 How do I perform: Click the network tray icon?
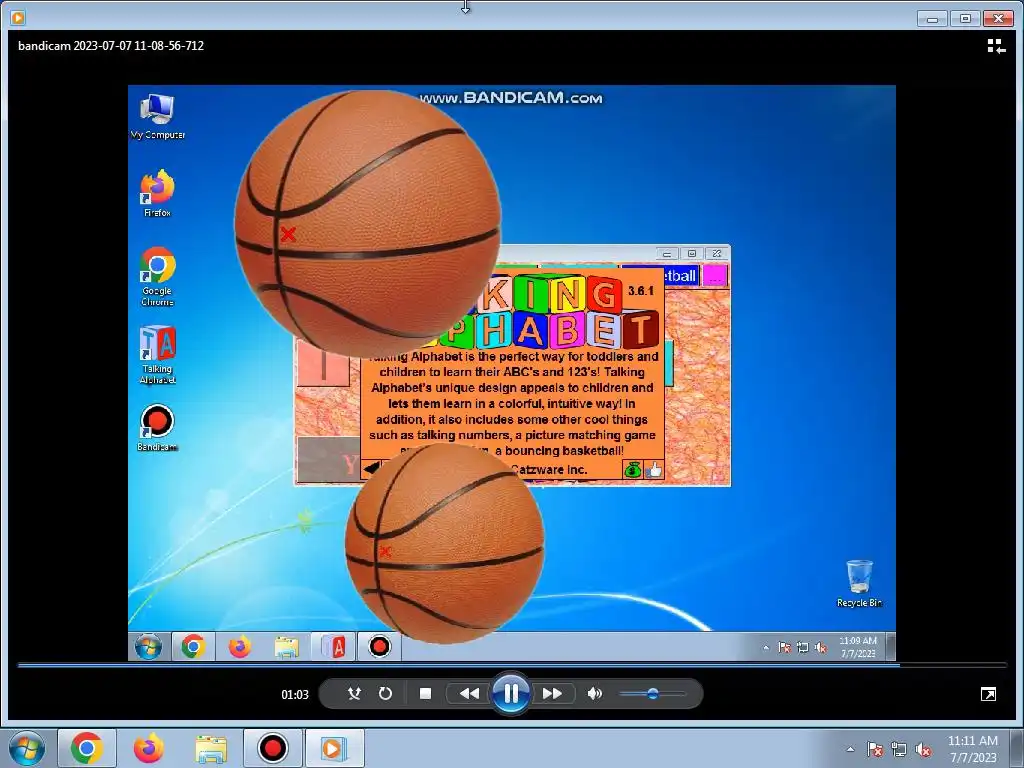(x=899, y=749)
